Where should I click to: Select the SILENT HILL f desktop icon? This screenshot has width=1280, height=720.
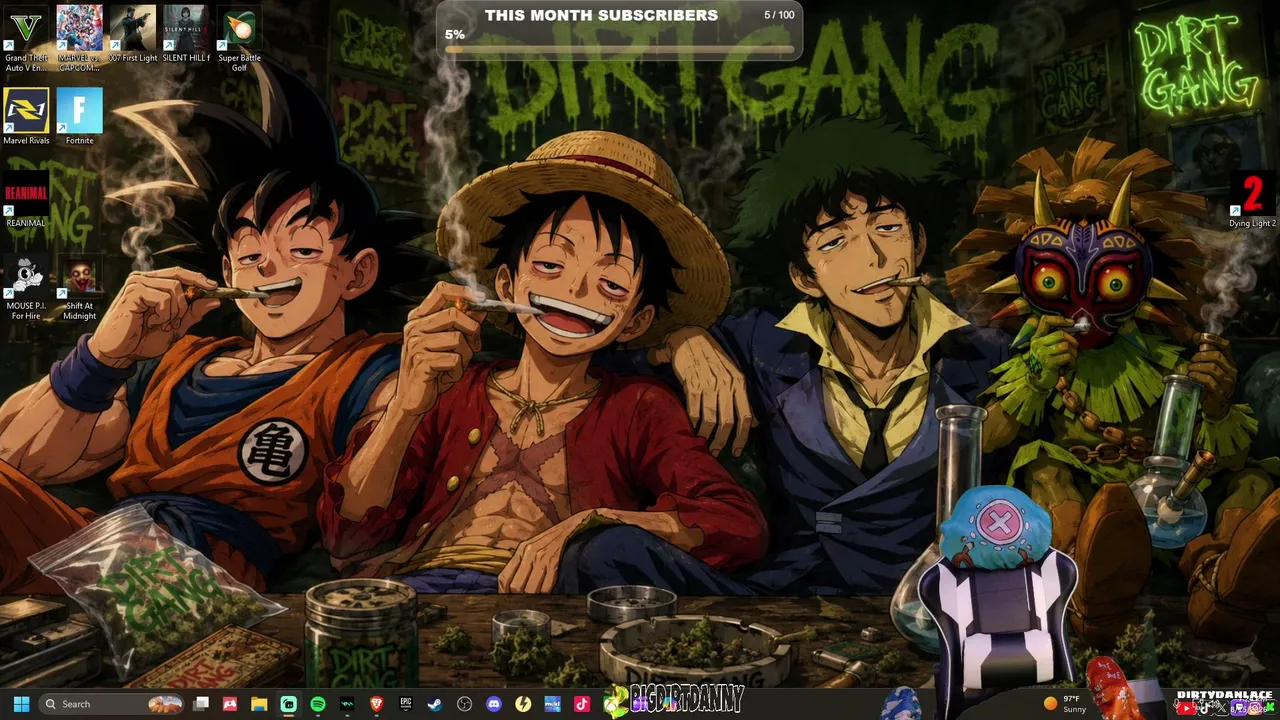tap(186, 35)
